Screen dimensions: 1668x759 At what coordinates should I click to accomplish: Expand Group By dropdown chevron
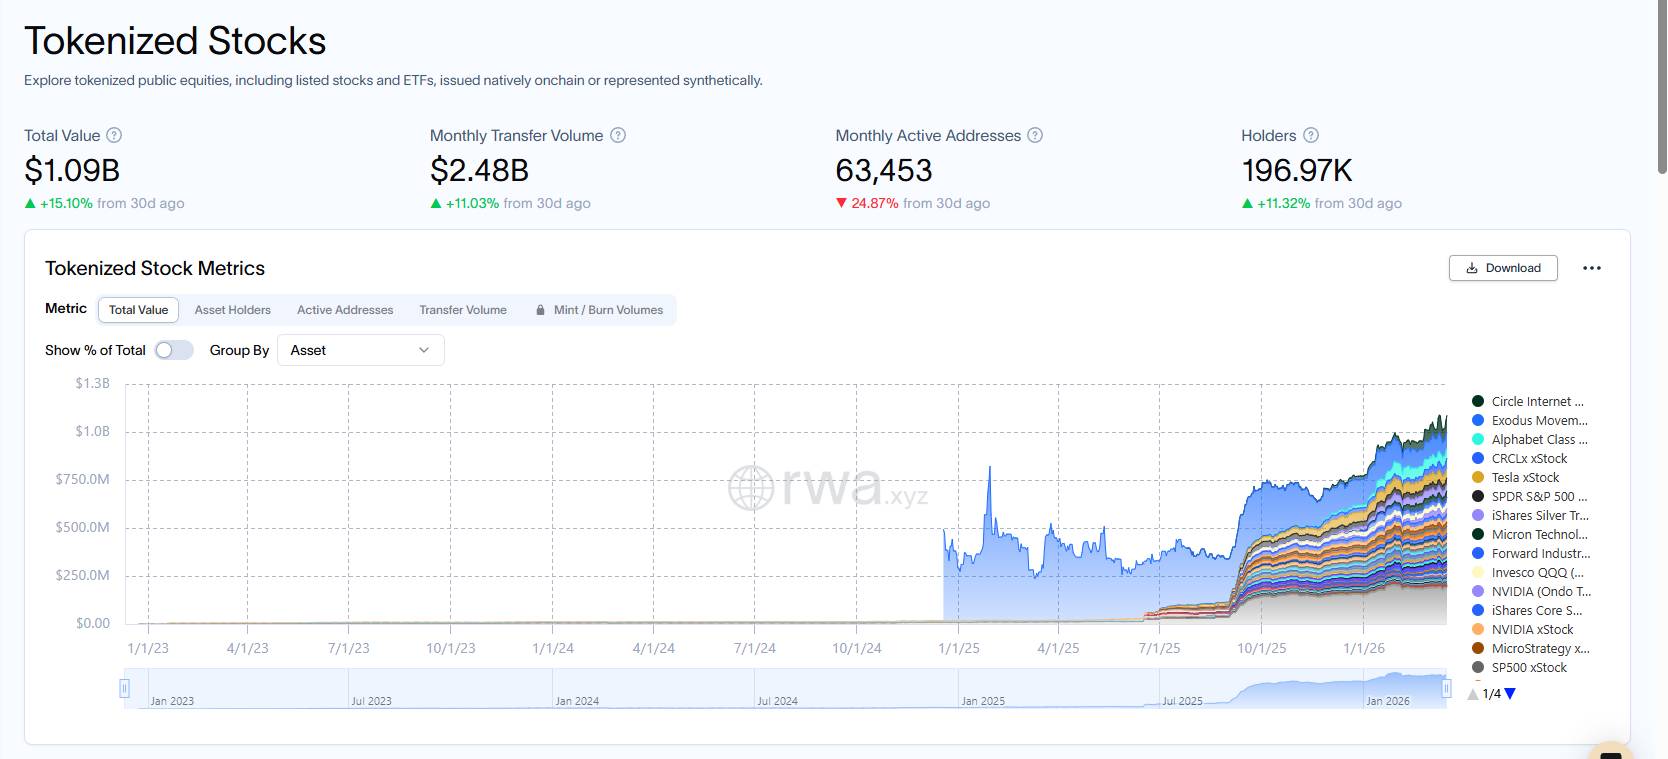[424, 350]
